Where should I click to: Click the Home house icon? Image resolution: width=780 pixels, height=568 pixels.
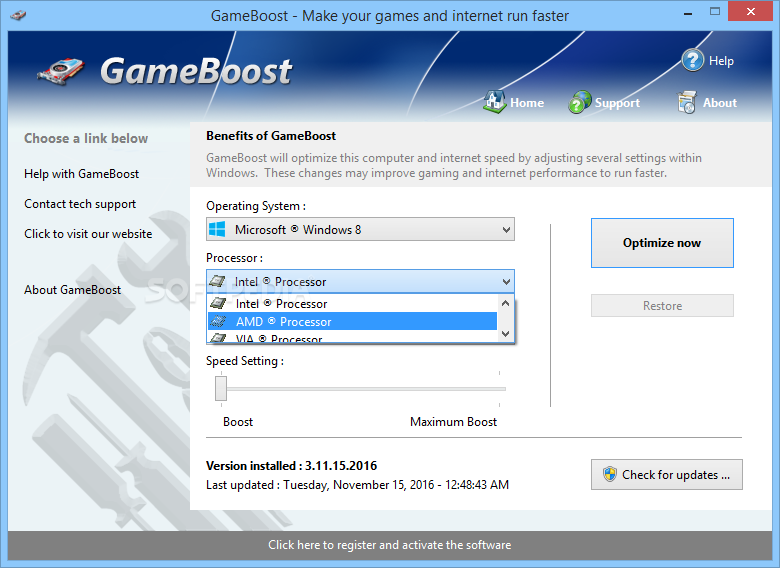coord(494,101)
